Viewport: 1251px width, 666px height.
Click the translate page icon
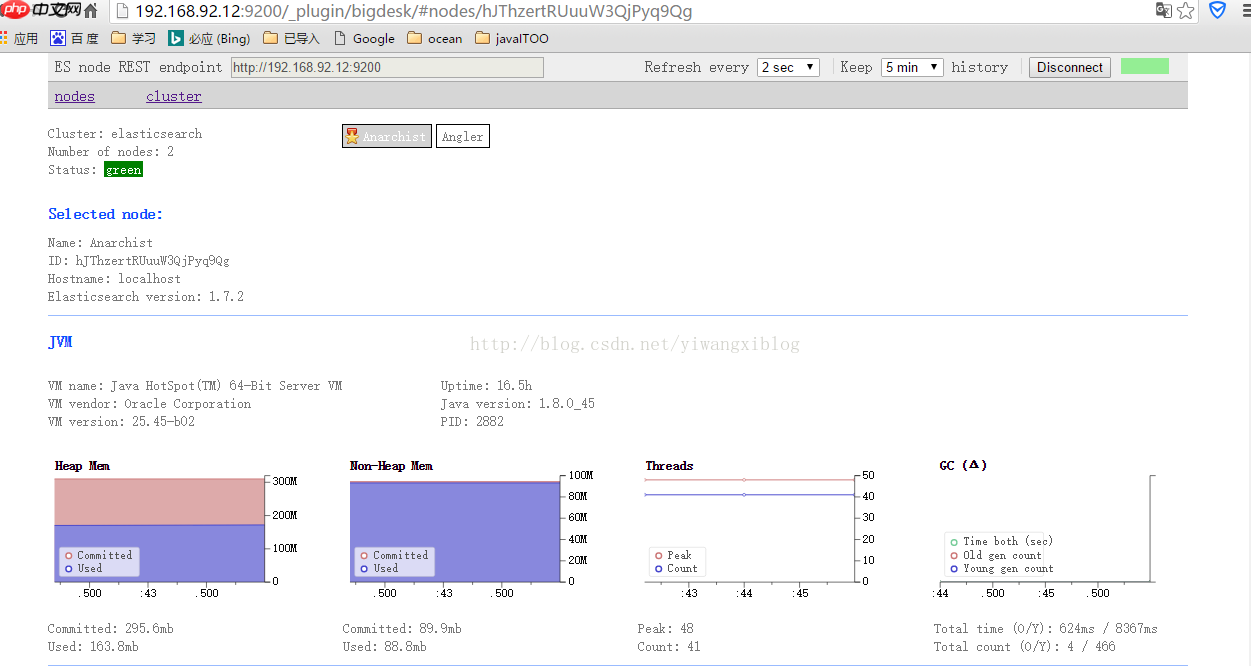(1163, 11)
